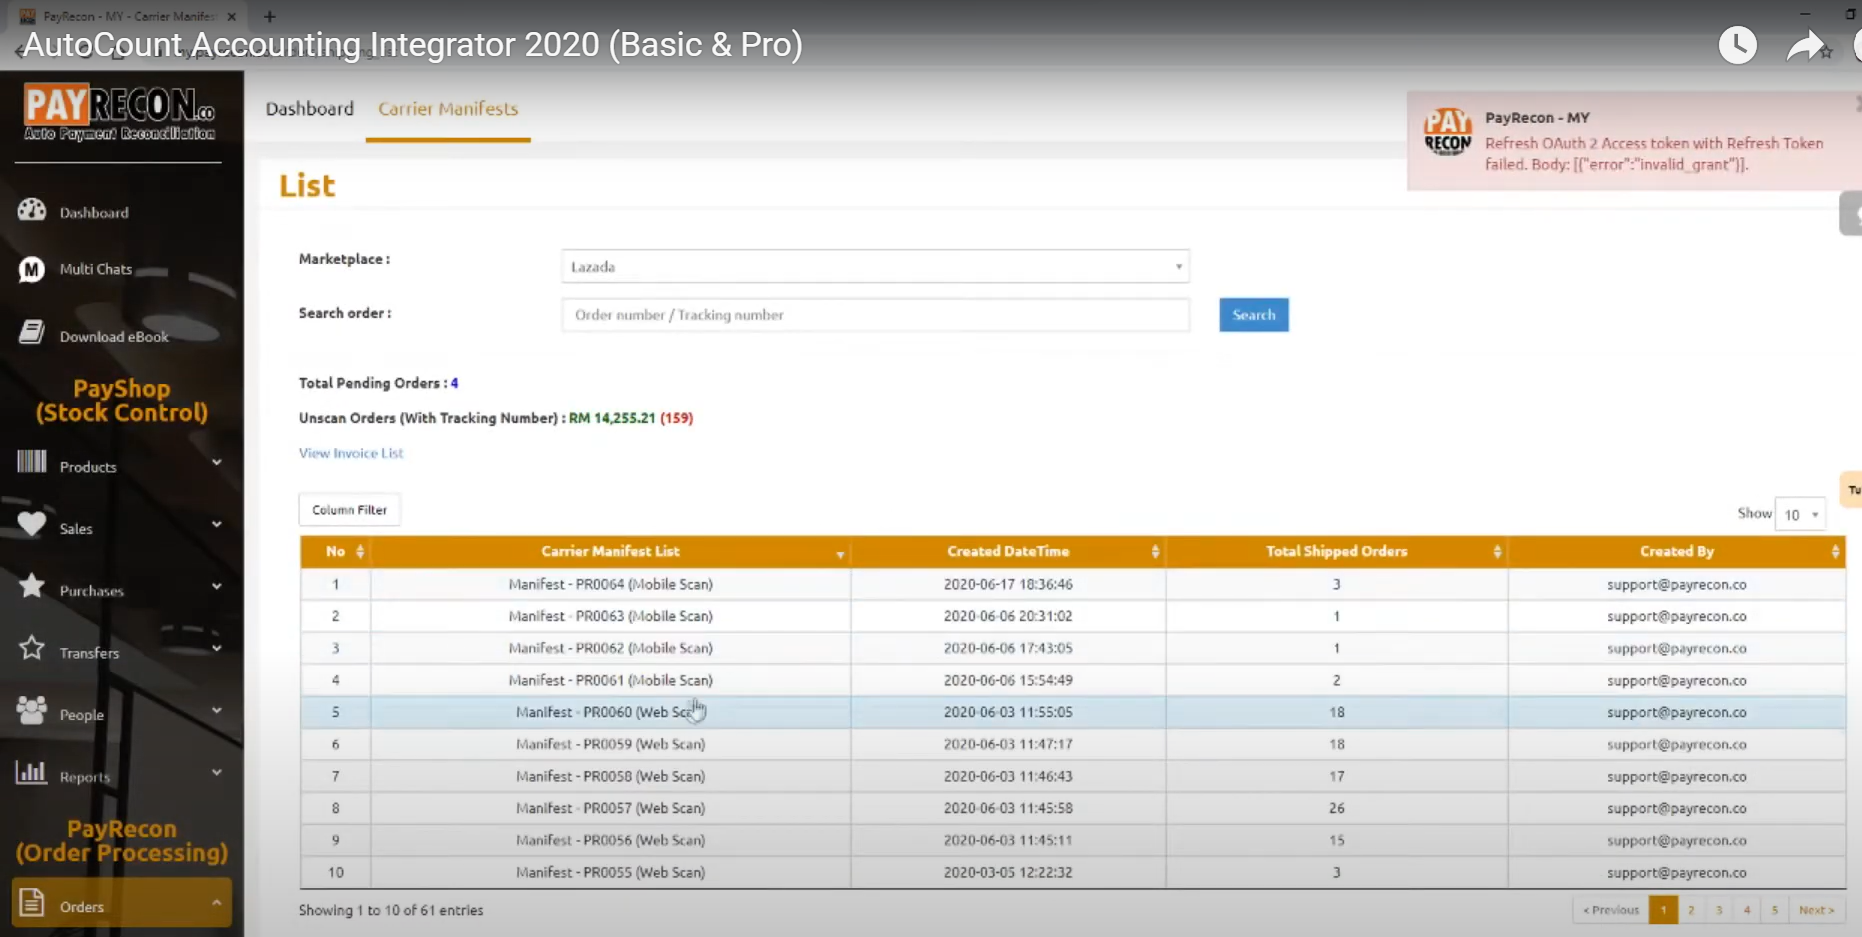Switch to the Dashboard tab
This screenshot has width=1862, height=937.
tap(309, 108)
